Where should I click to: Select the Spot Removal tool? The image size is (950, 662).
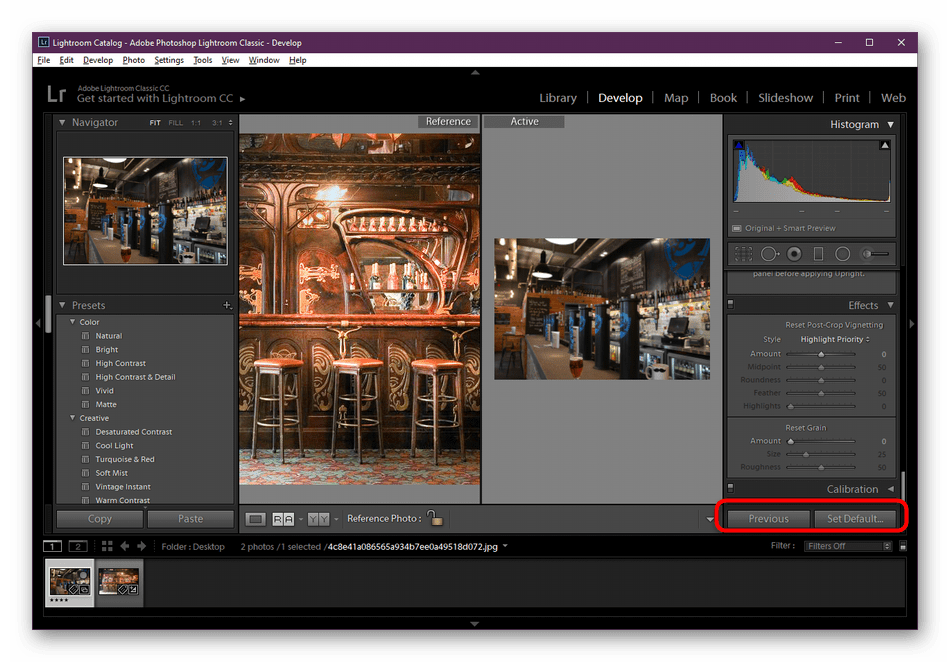769,254
